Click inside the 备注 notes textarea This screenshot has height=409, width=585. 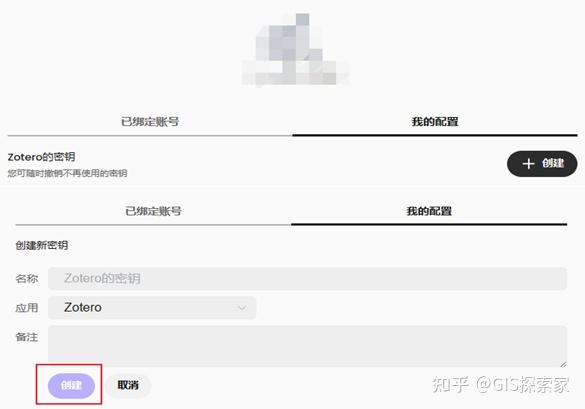(307, 346)
